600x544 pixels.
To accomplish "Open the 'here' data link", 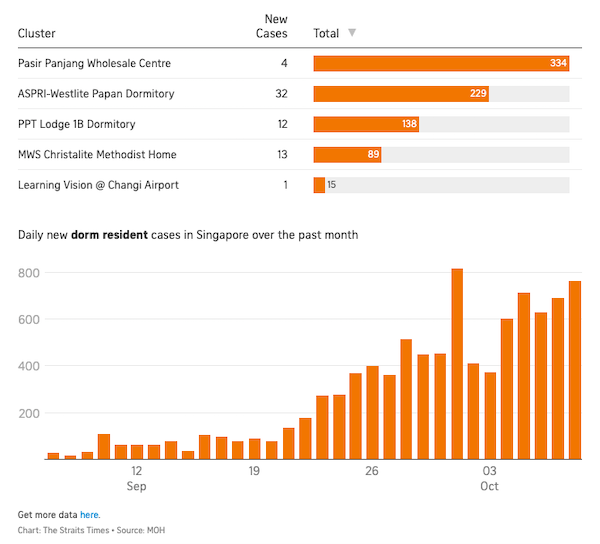I will click(90, 514).
